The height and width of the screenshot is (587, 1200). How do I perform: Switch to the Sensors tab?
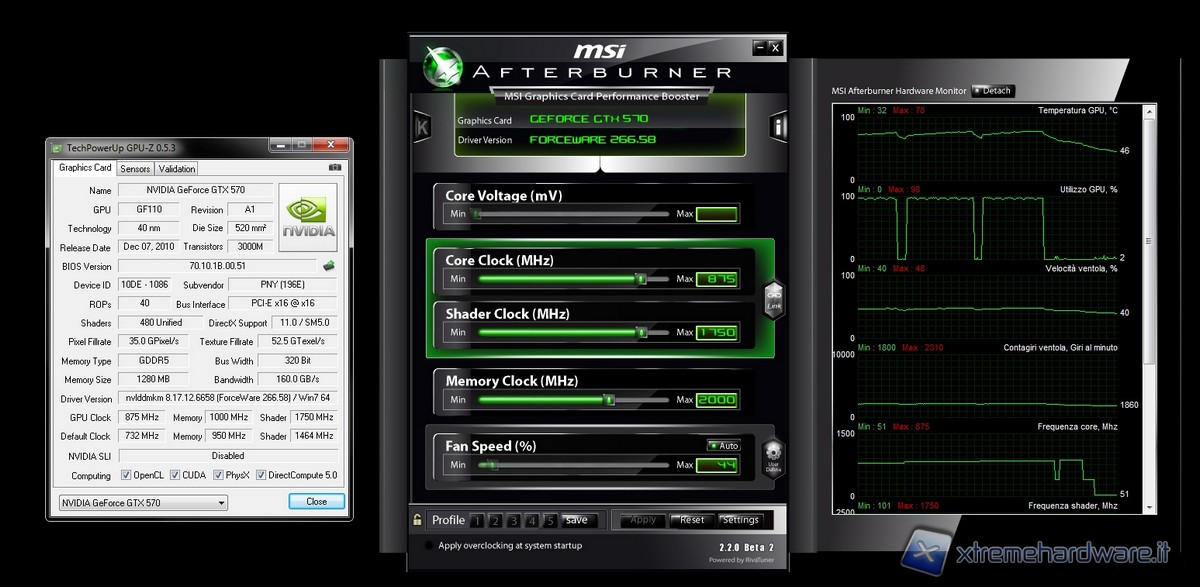(135, 169)
